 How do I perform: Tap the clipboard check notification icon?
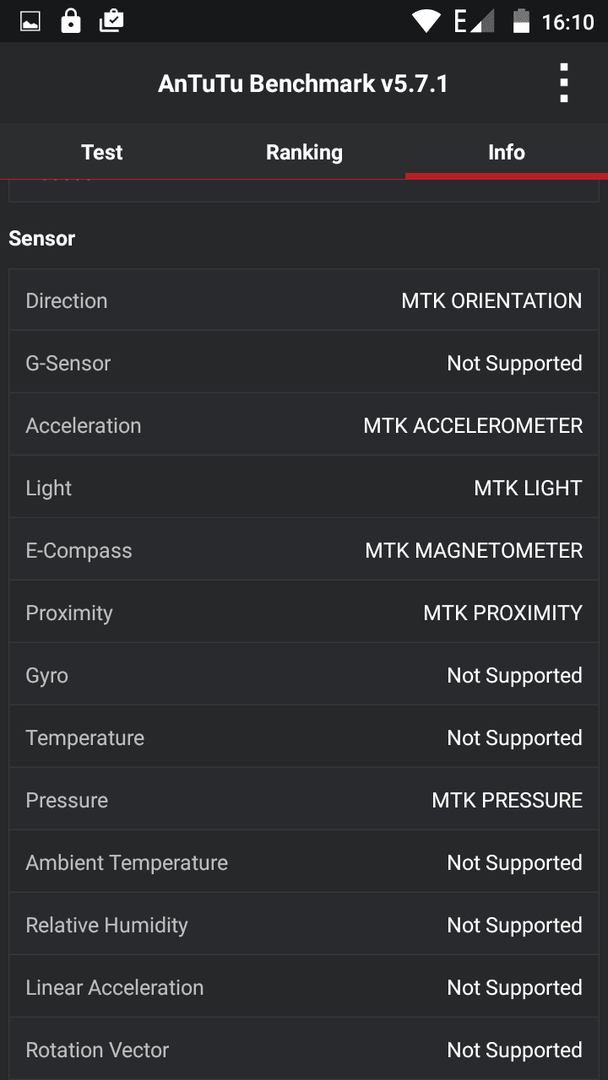pyautogui.click(x=112, y=21)
